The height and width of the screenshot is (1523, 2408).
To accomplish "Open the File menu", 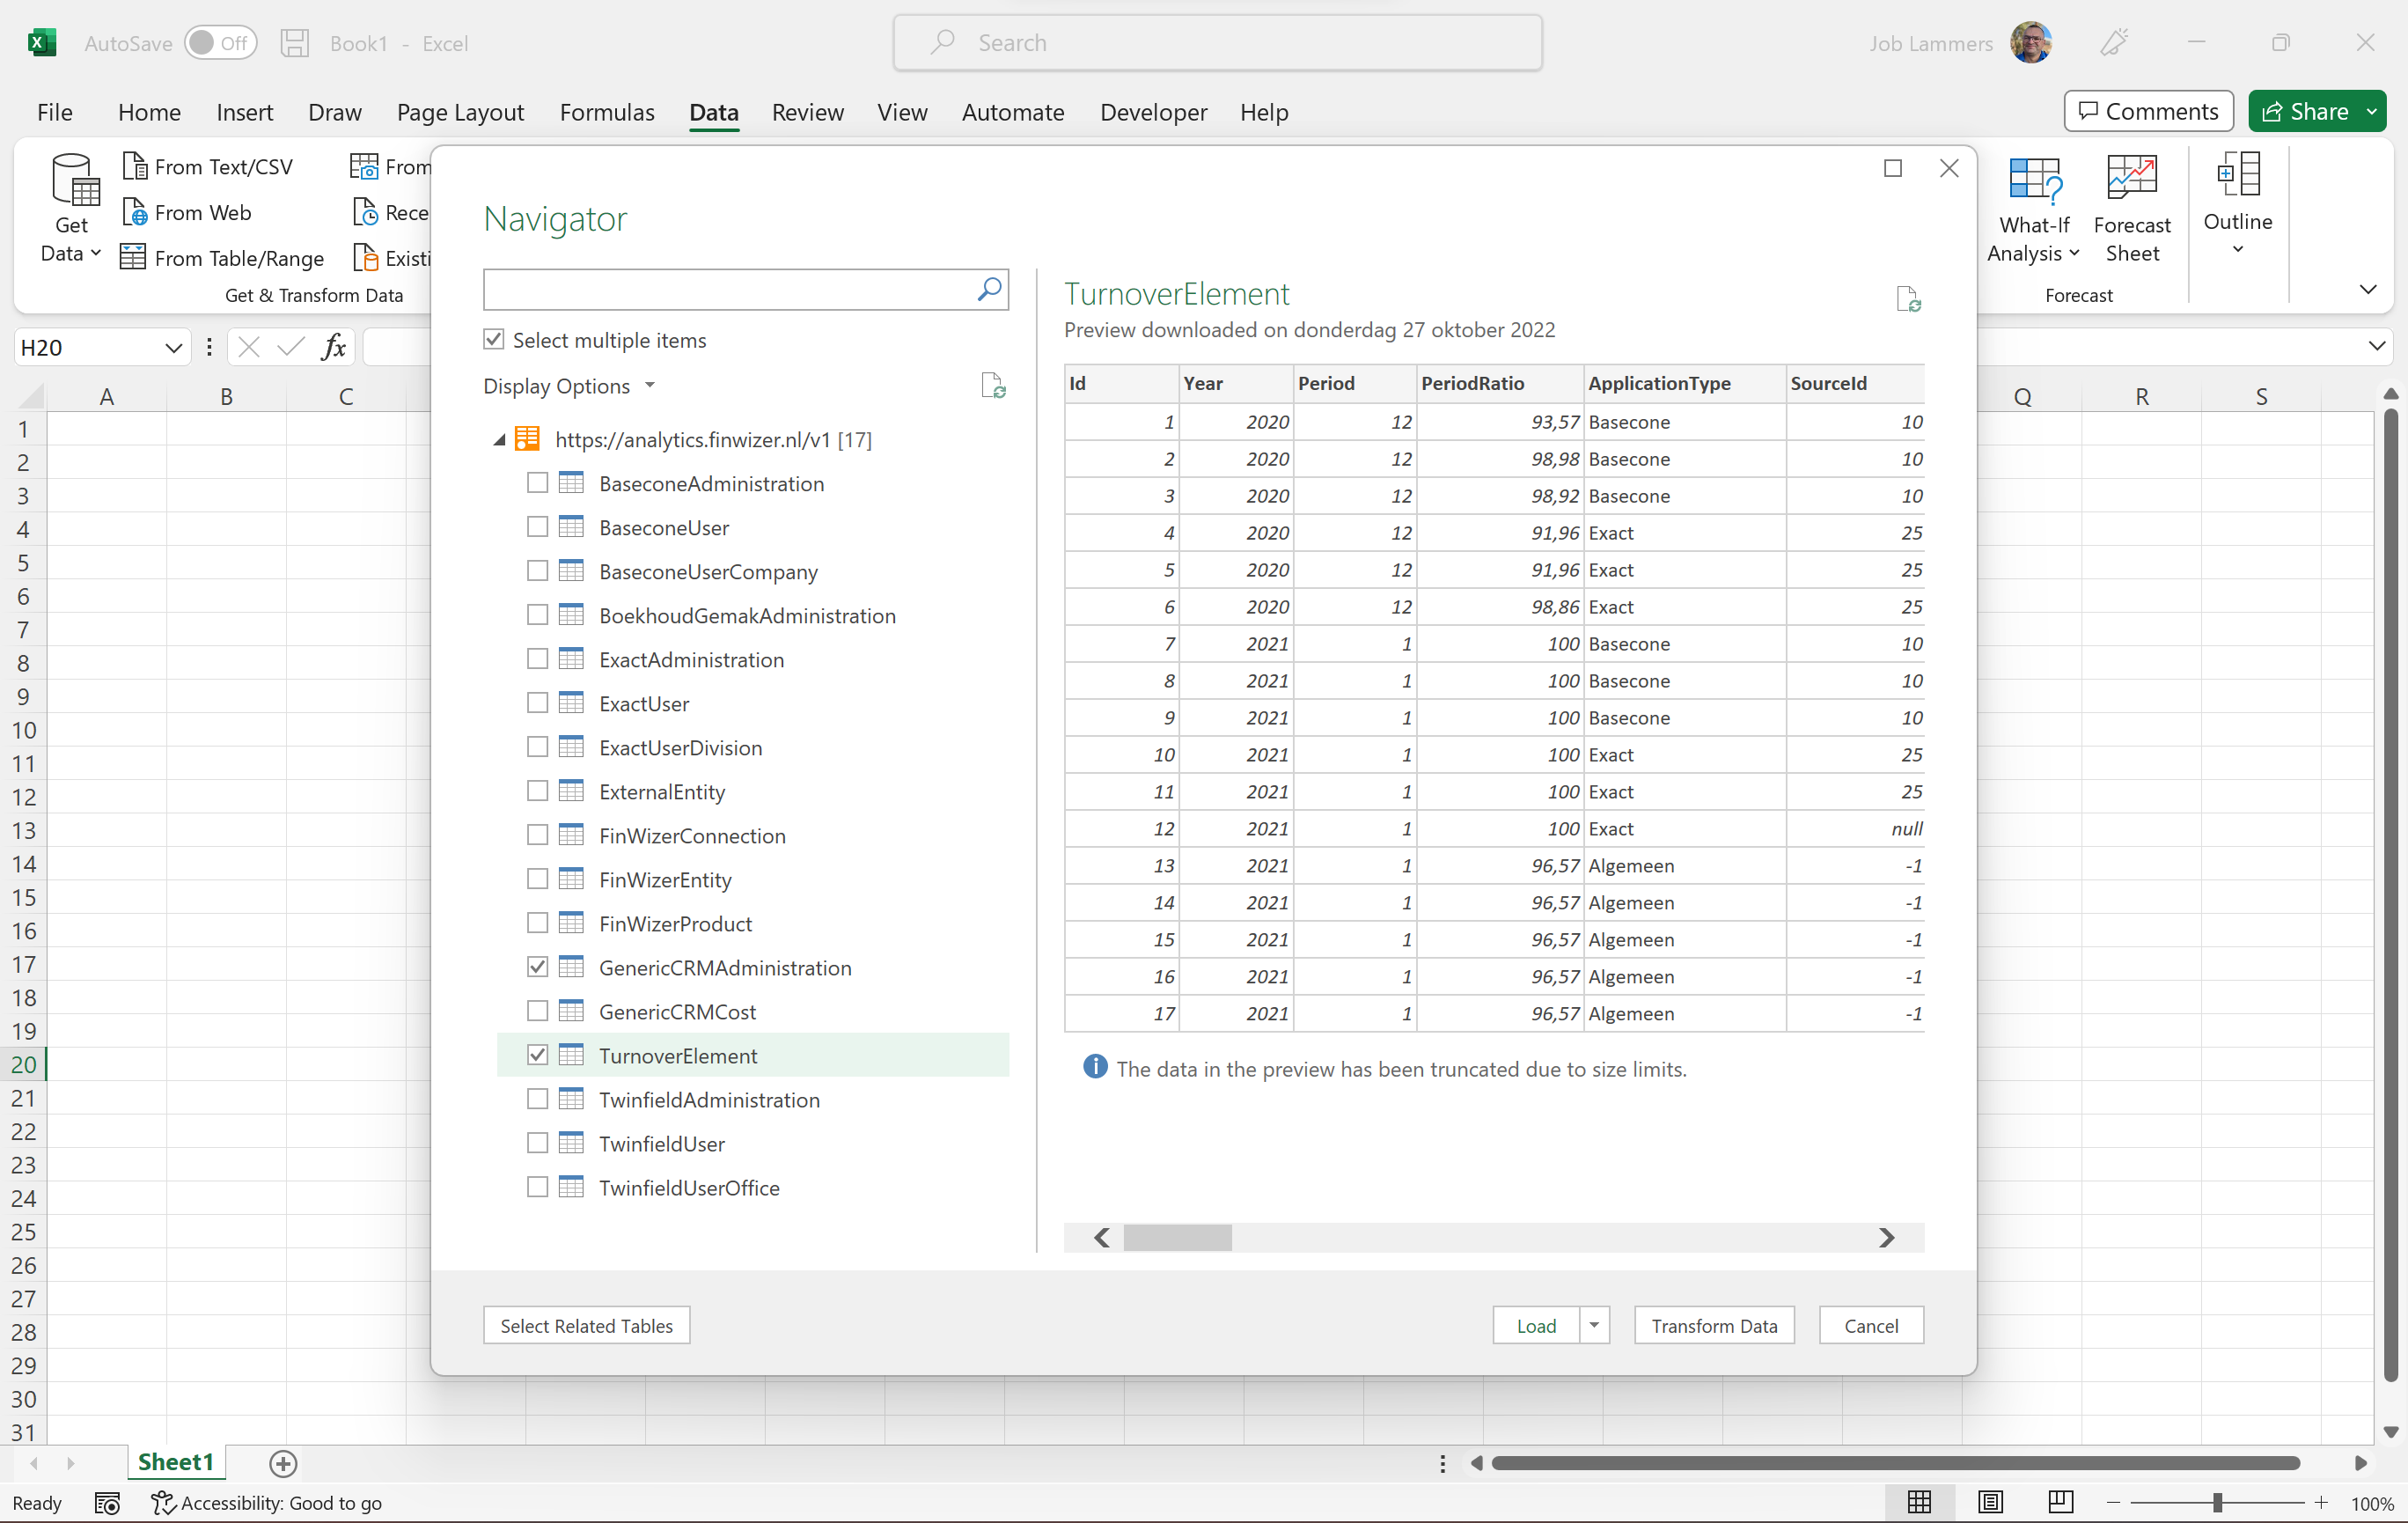I will 55,112.
